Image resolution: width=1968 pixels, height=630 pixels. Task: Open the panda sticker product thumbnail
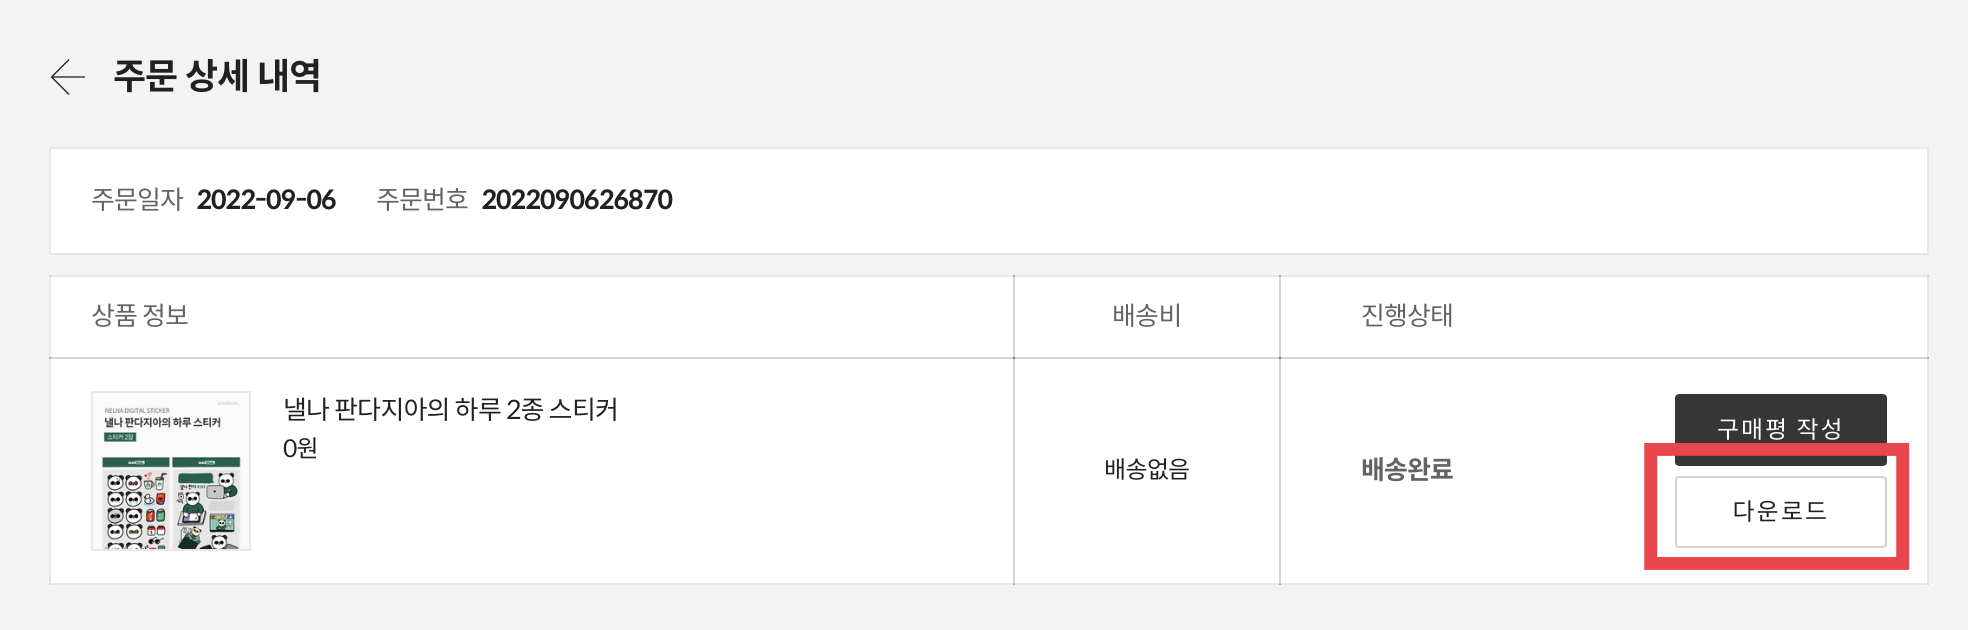[171, 471]
